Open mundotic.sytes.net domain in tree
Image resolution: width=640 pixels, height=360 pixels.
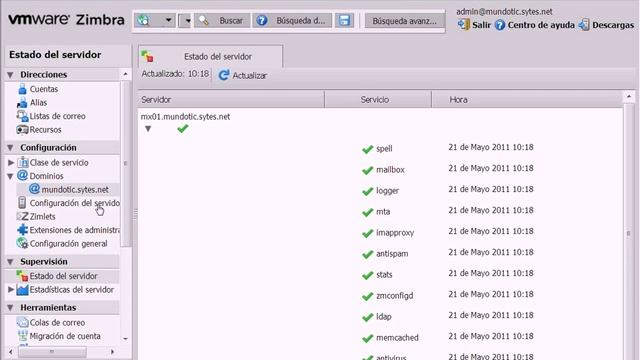click(x=75, y=190)
